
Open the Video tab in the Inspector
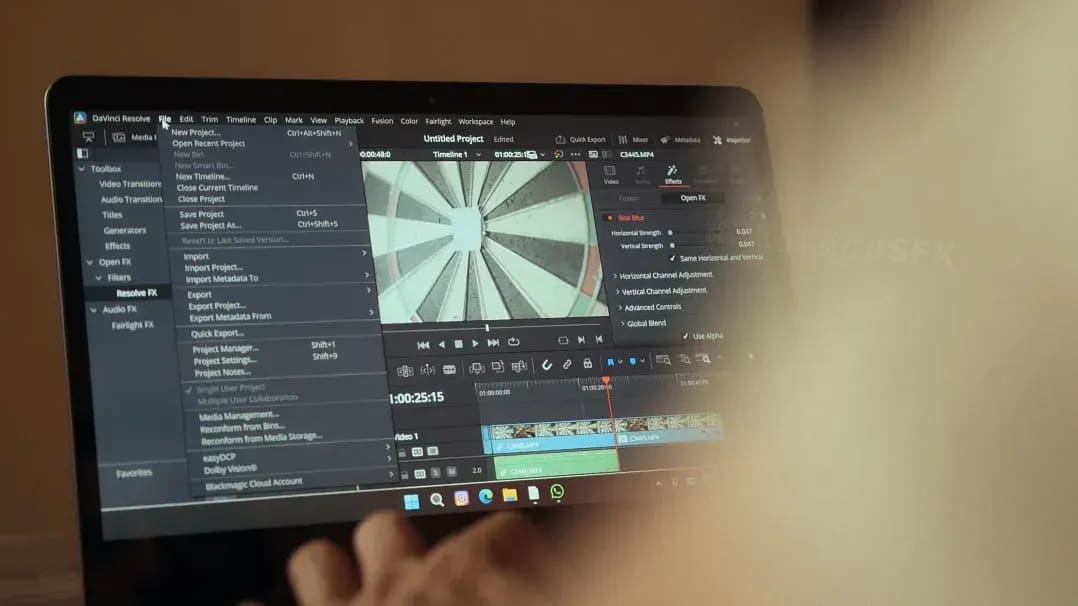(x=610, y=175)
